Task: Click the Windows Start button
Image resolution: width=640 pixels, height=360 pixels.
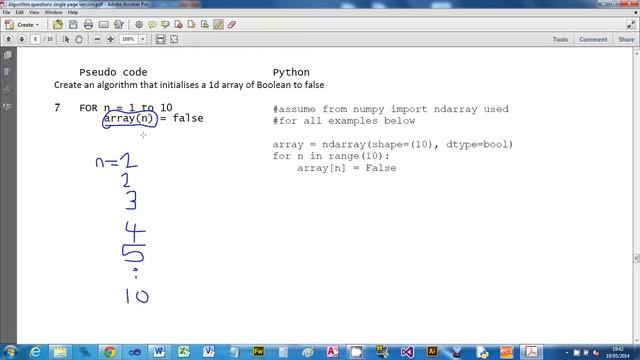Action: pyautogui.click(x=10, y=352)
